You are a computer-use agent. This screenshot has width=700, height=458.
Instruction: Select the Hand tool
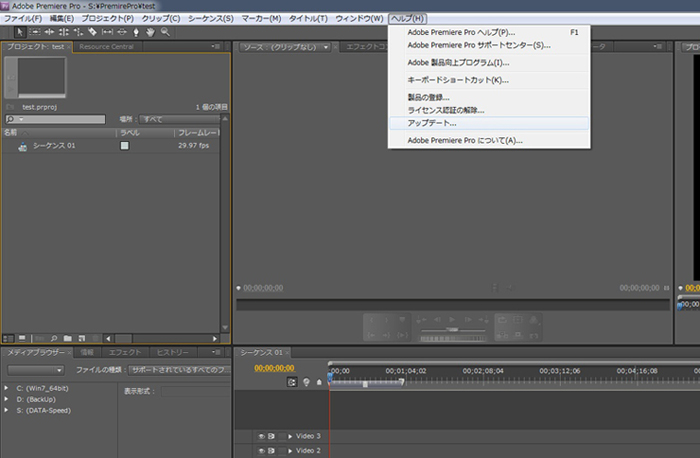150,32
